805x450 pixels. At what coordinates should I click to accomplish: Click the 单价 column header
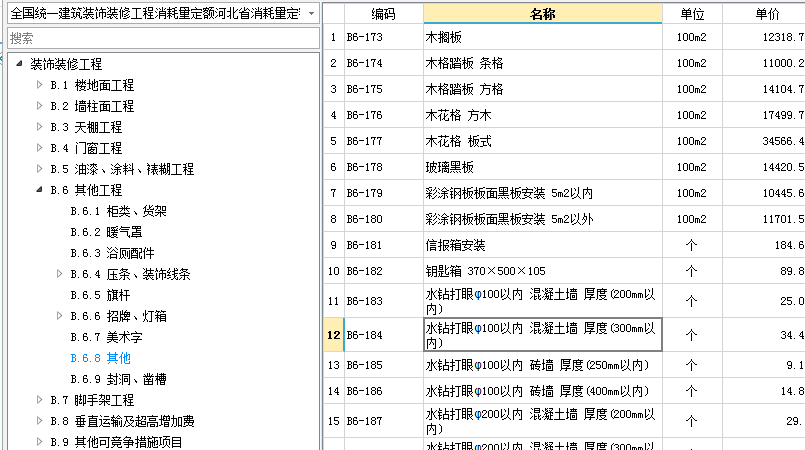tap(766, 14)
